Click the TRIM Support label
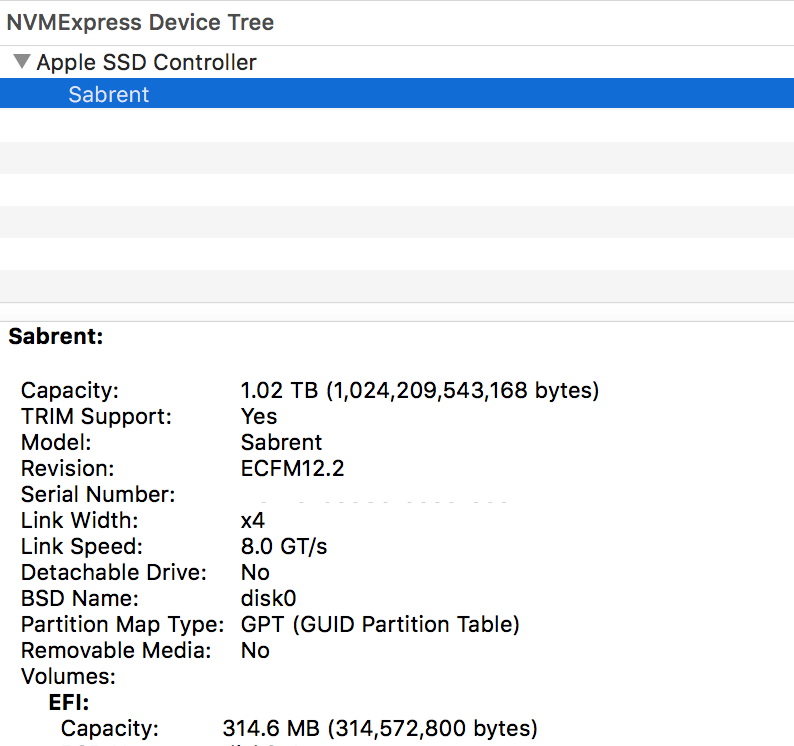Screen dimensions: 794x746 coord(96,417)
